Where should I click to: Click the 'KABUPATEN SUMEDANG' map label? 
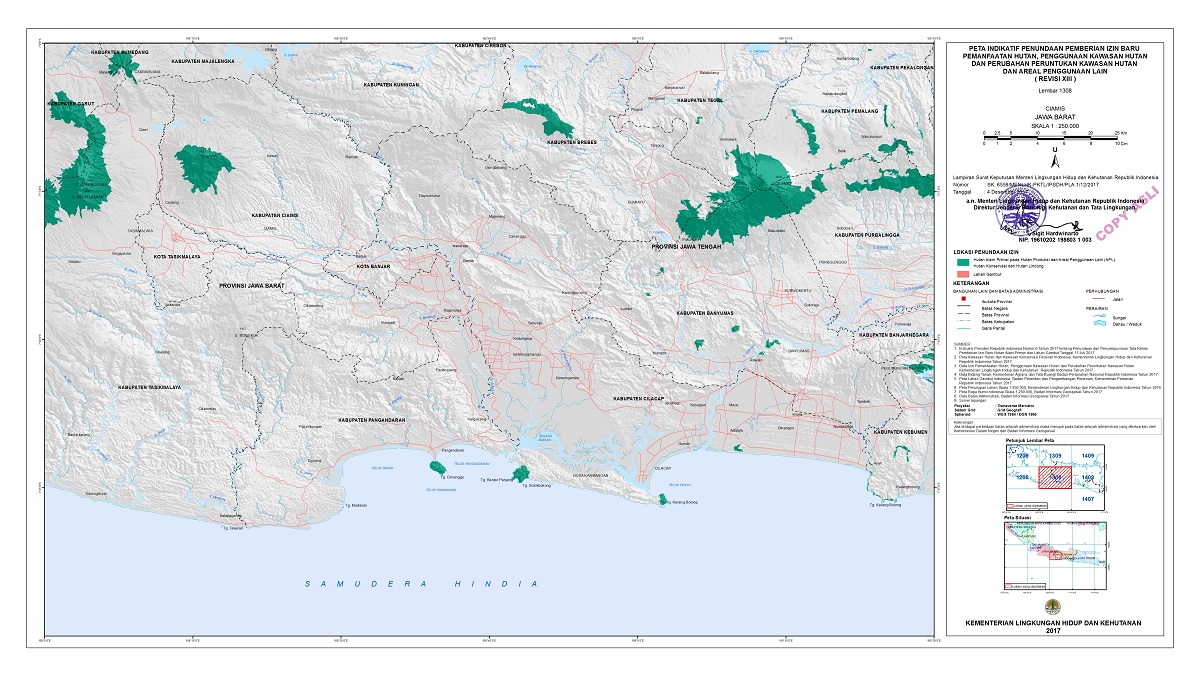119,50
